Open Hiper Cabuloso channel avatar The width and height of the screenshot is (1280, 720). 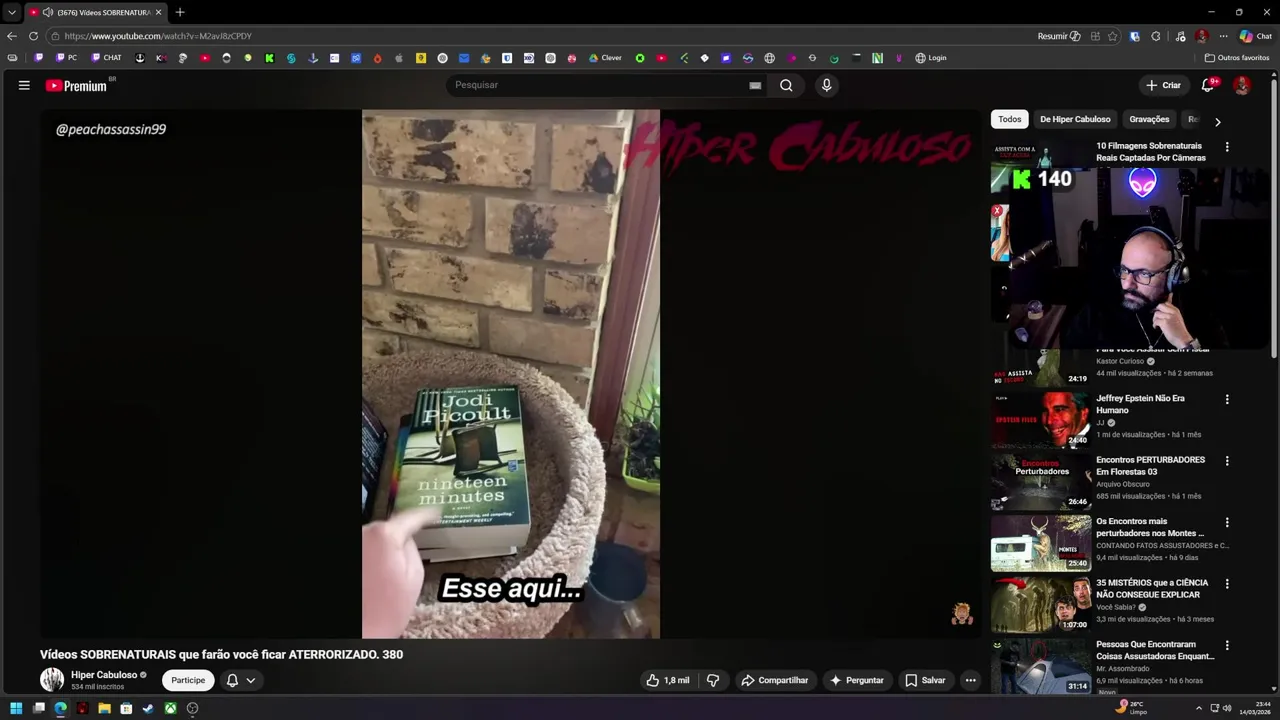coord(52,680)
